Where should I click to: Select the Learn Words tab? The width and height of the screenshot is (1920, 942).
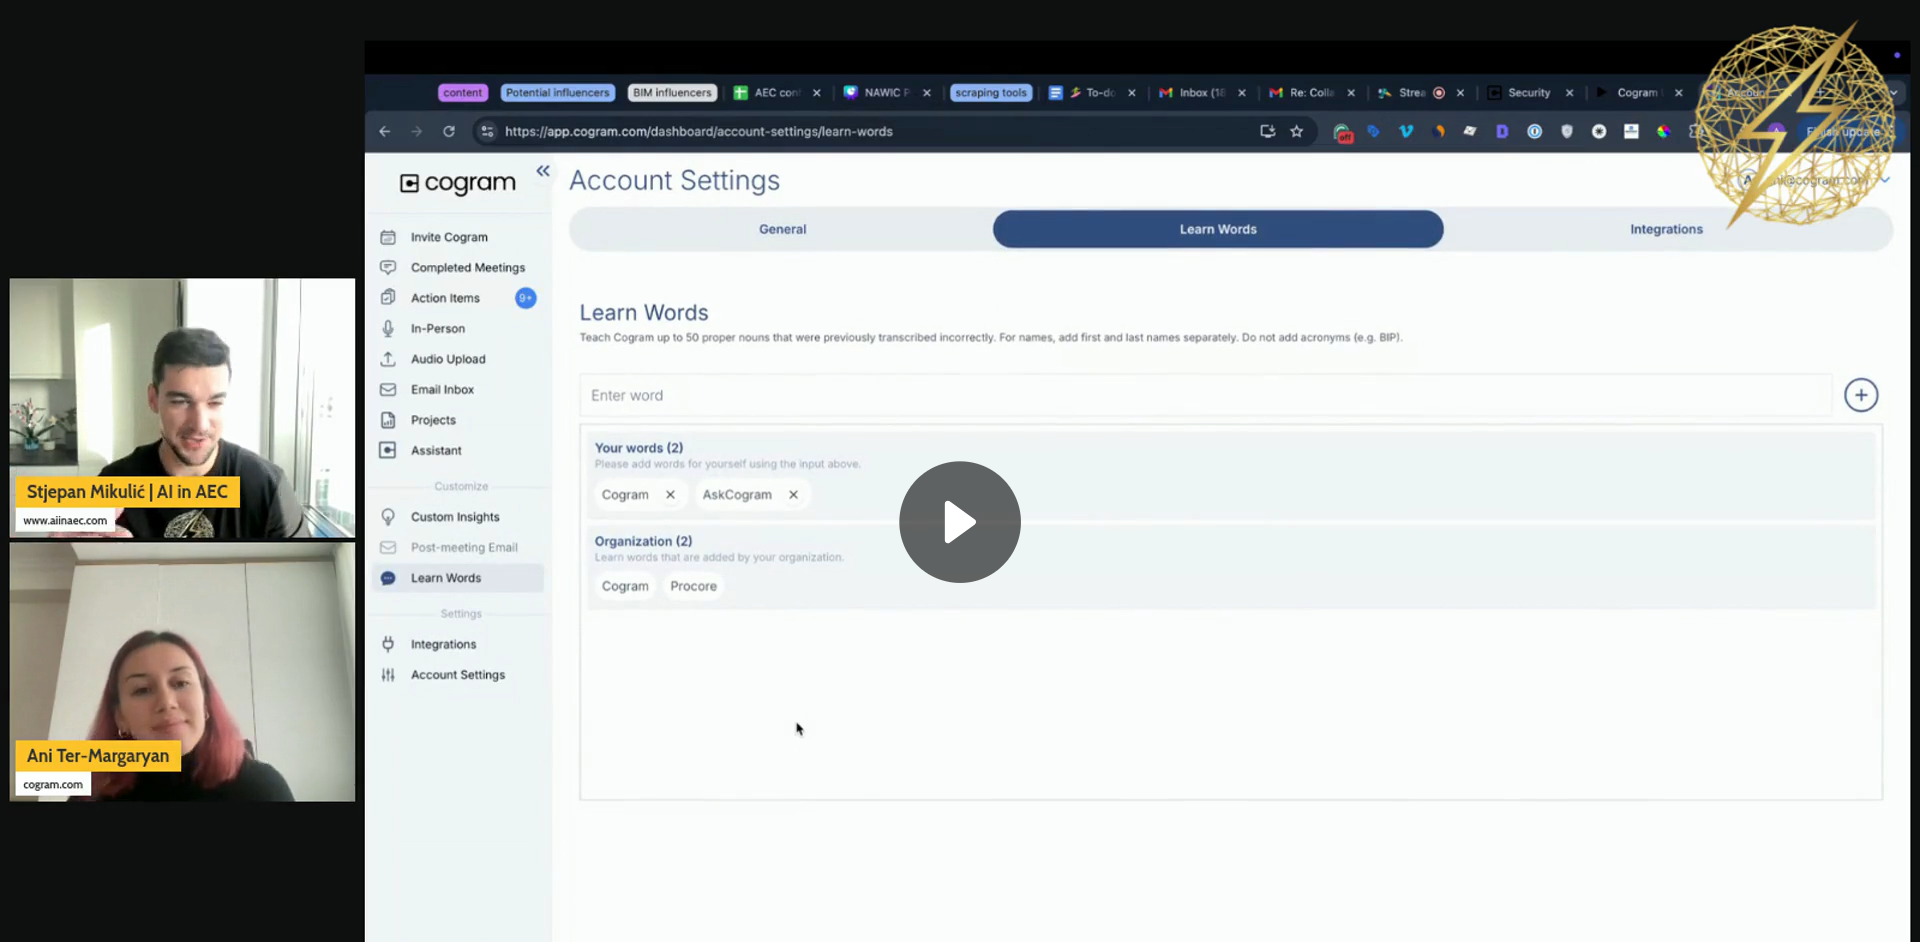pyautogui.click(x=1217, y=229)
